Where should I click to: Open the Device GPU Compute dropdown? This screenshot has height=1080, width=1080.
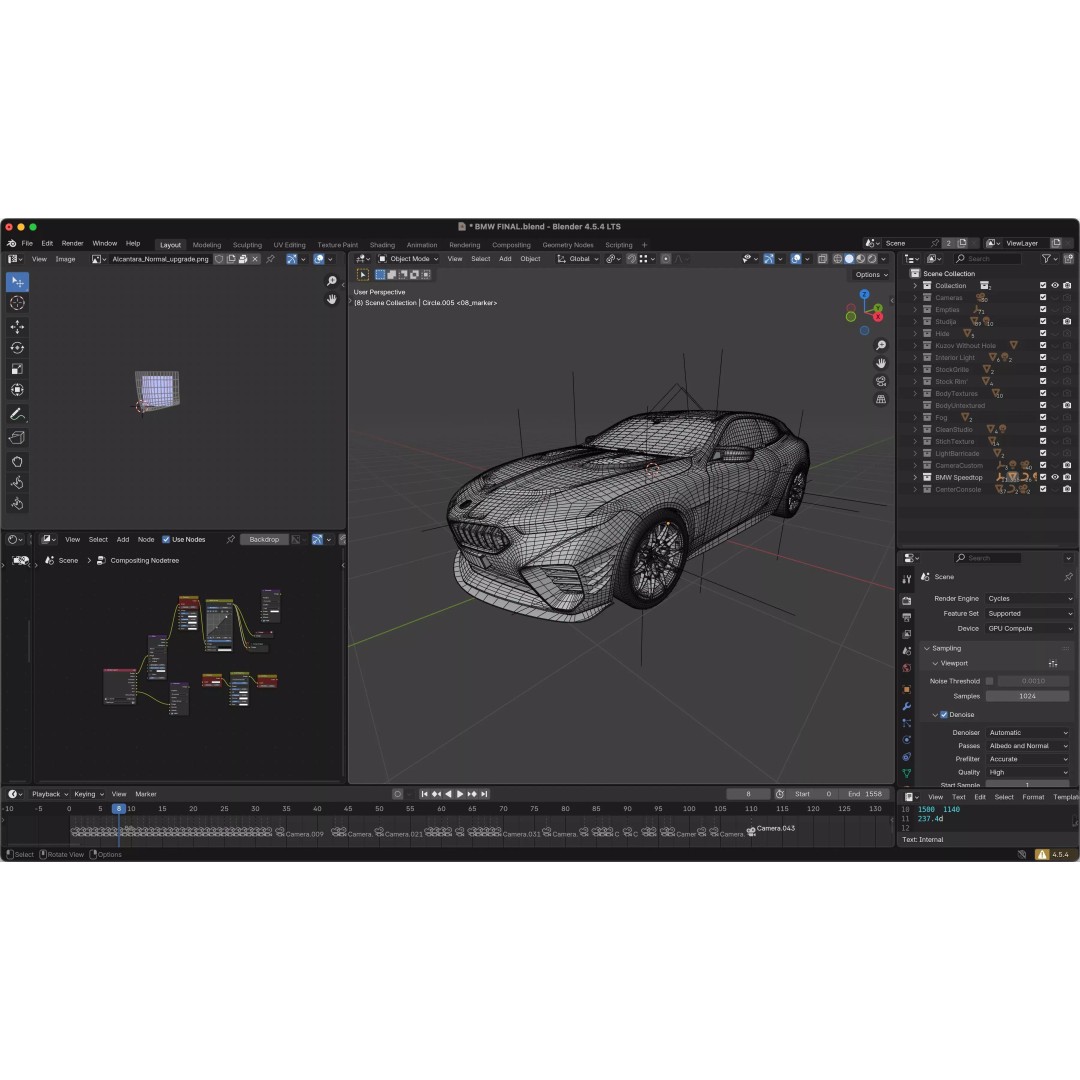pos(1028,628)
